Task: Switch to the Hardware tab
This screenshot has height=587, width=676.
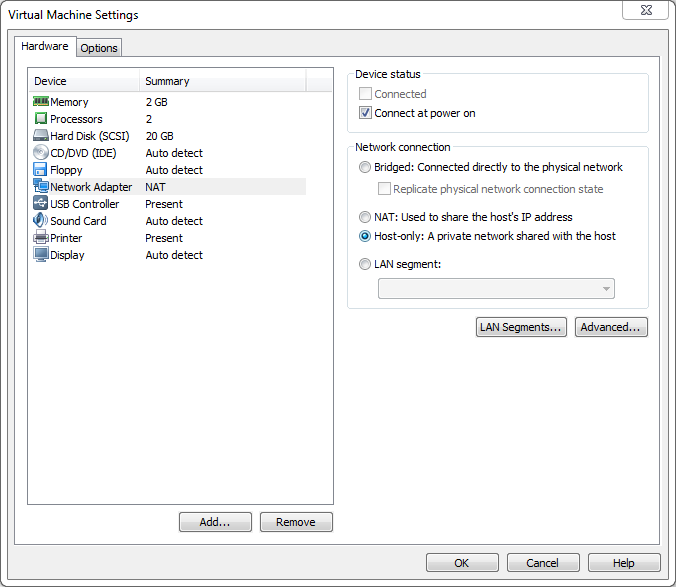Action: point(45,46)
